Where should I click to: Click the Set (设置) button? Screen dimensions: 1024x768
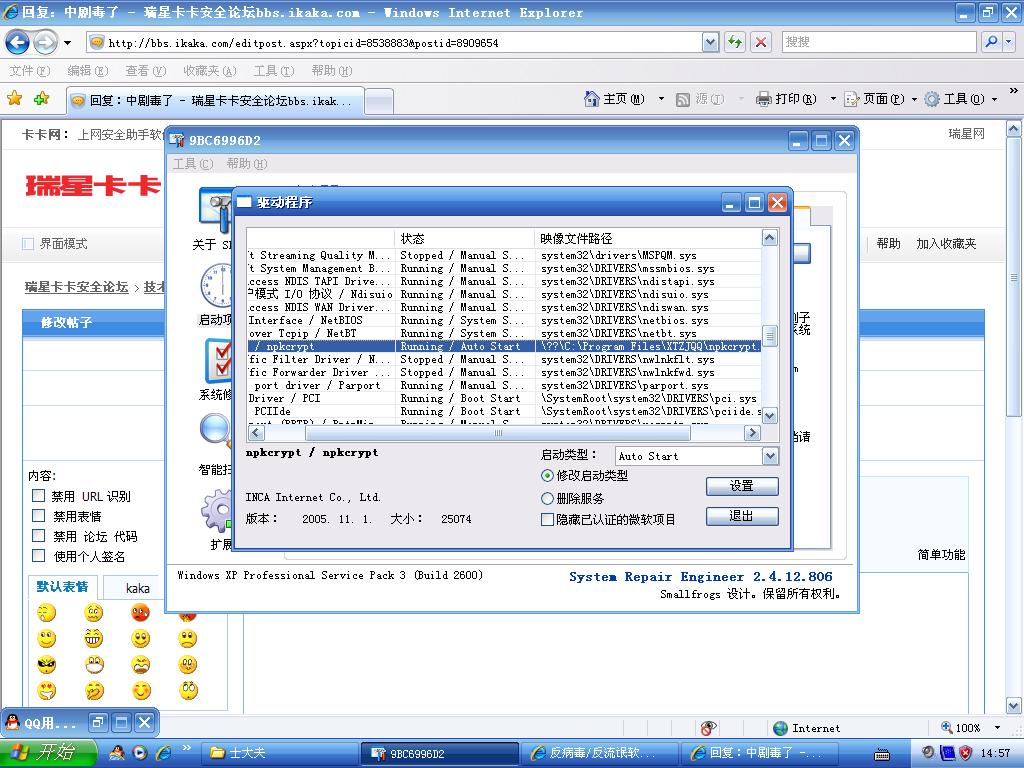[x=742, y=486]
